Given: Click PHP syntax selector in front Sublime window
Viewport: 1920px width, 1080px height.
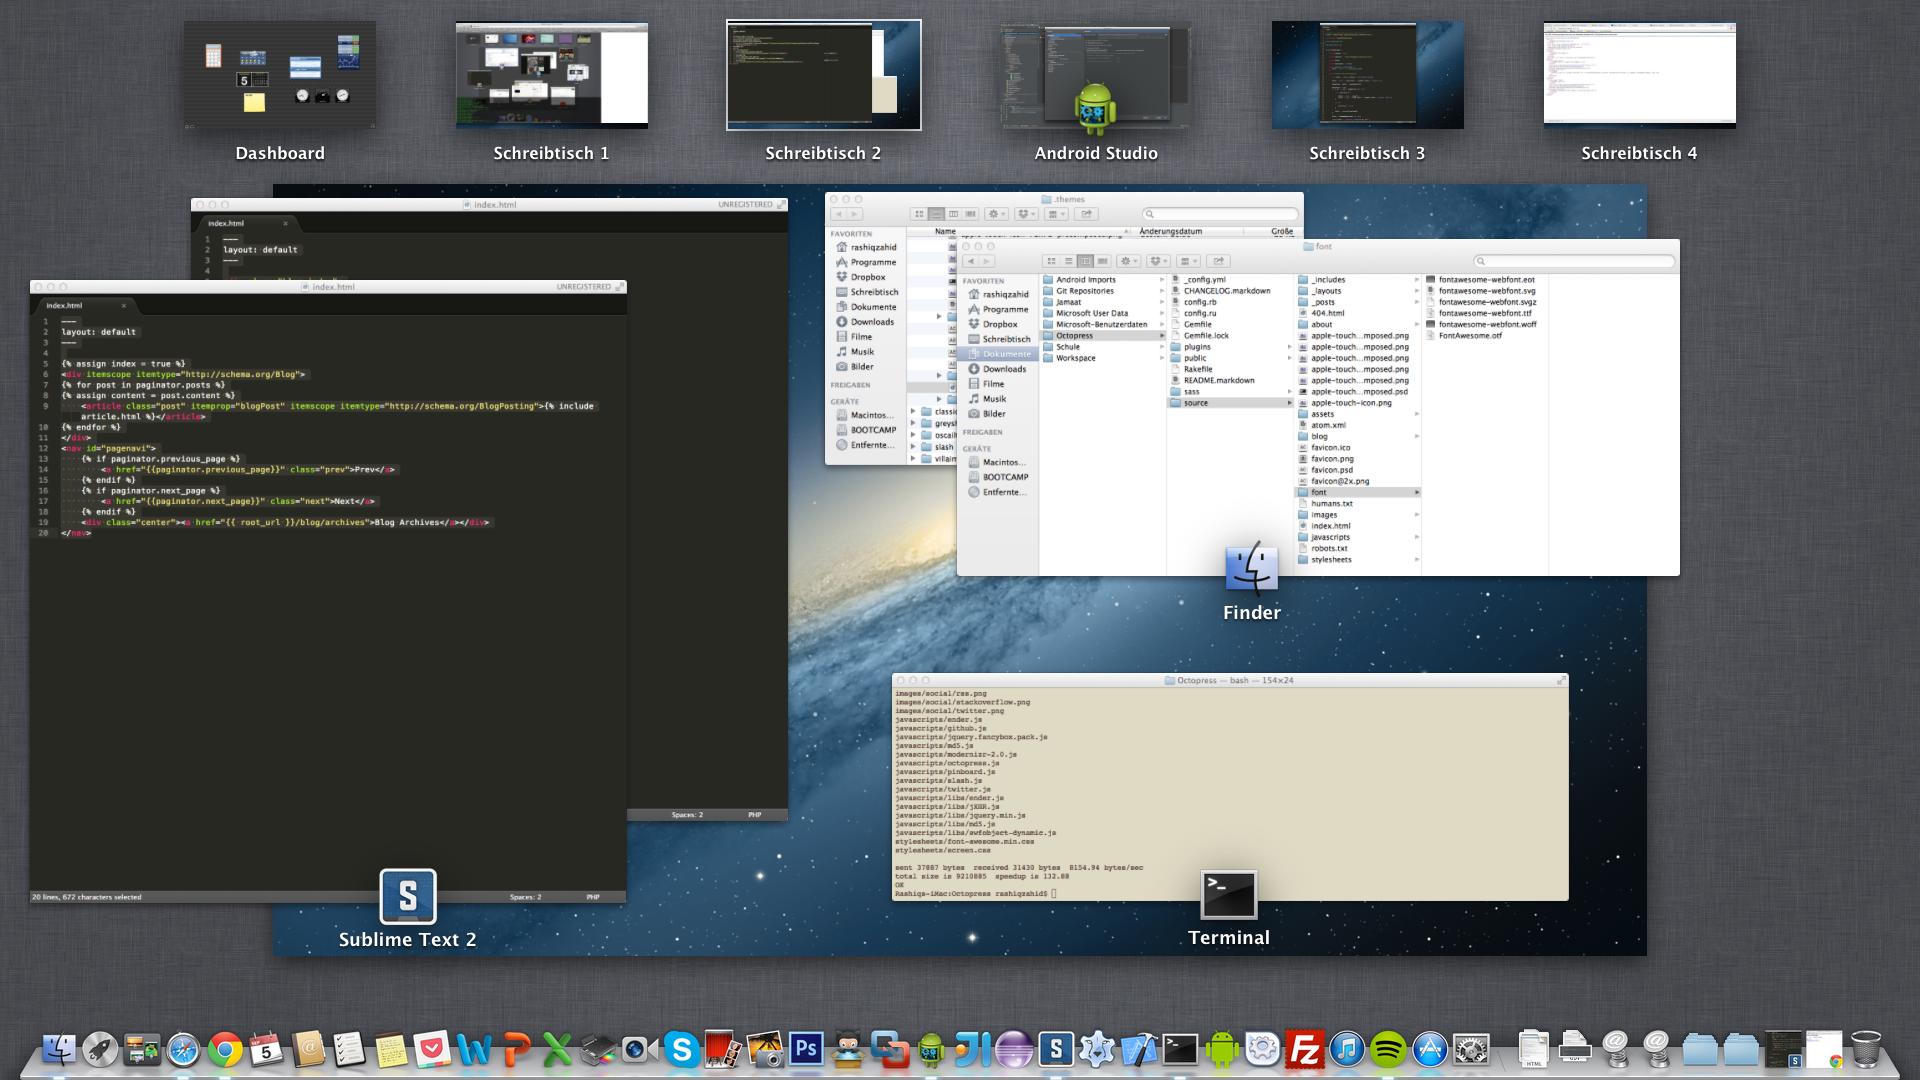Looking at the screenshot, I should [593, 897].
